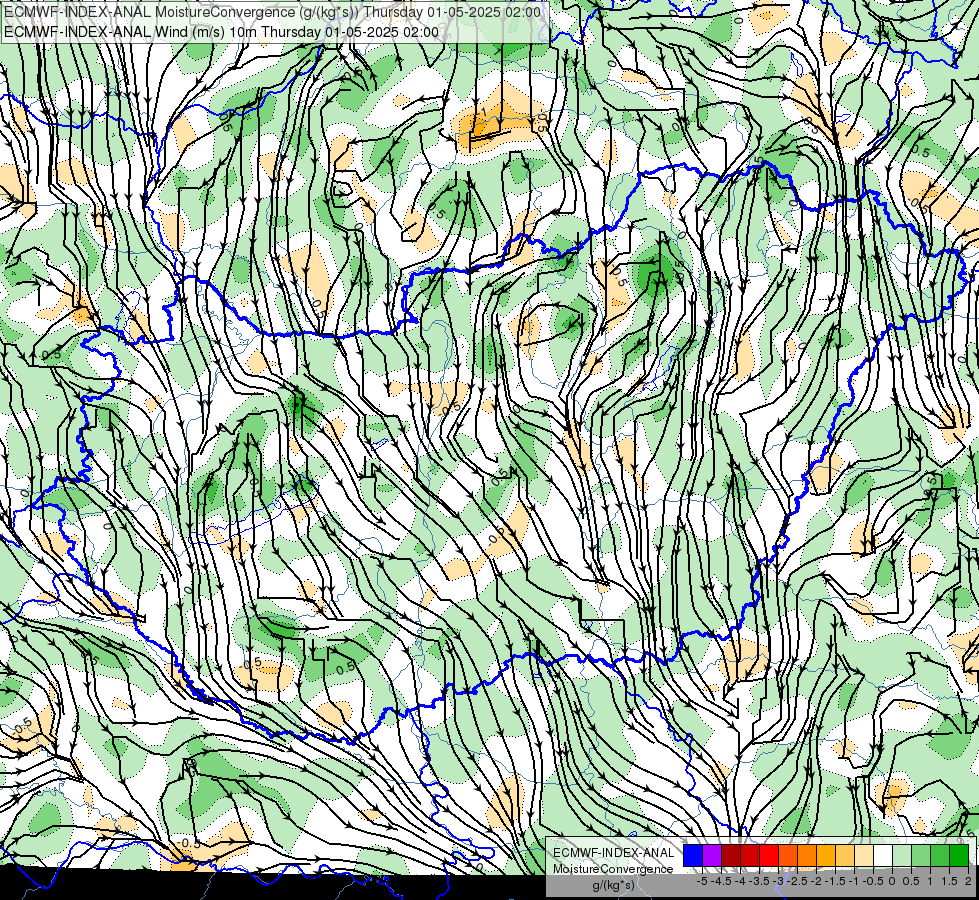Click the orange swatch between -2.5 and -2

click(807, 856)
